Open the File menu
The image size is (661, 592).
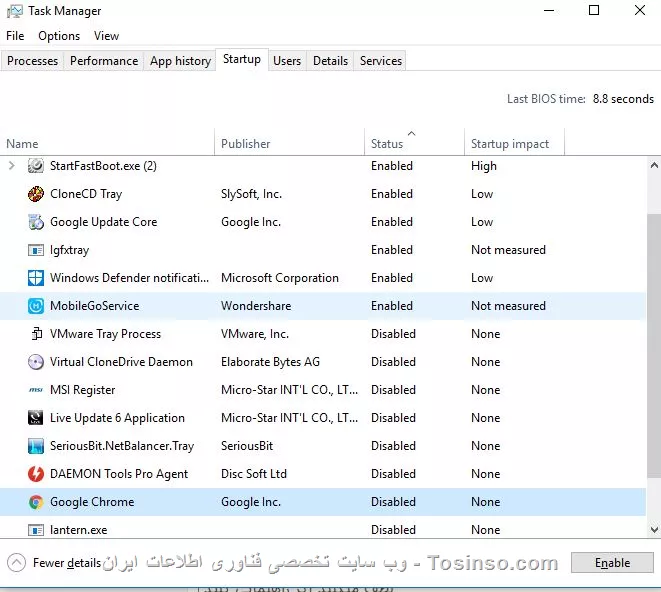[15, 36]
